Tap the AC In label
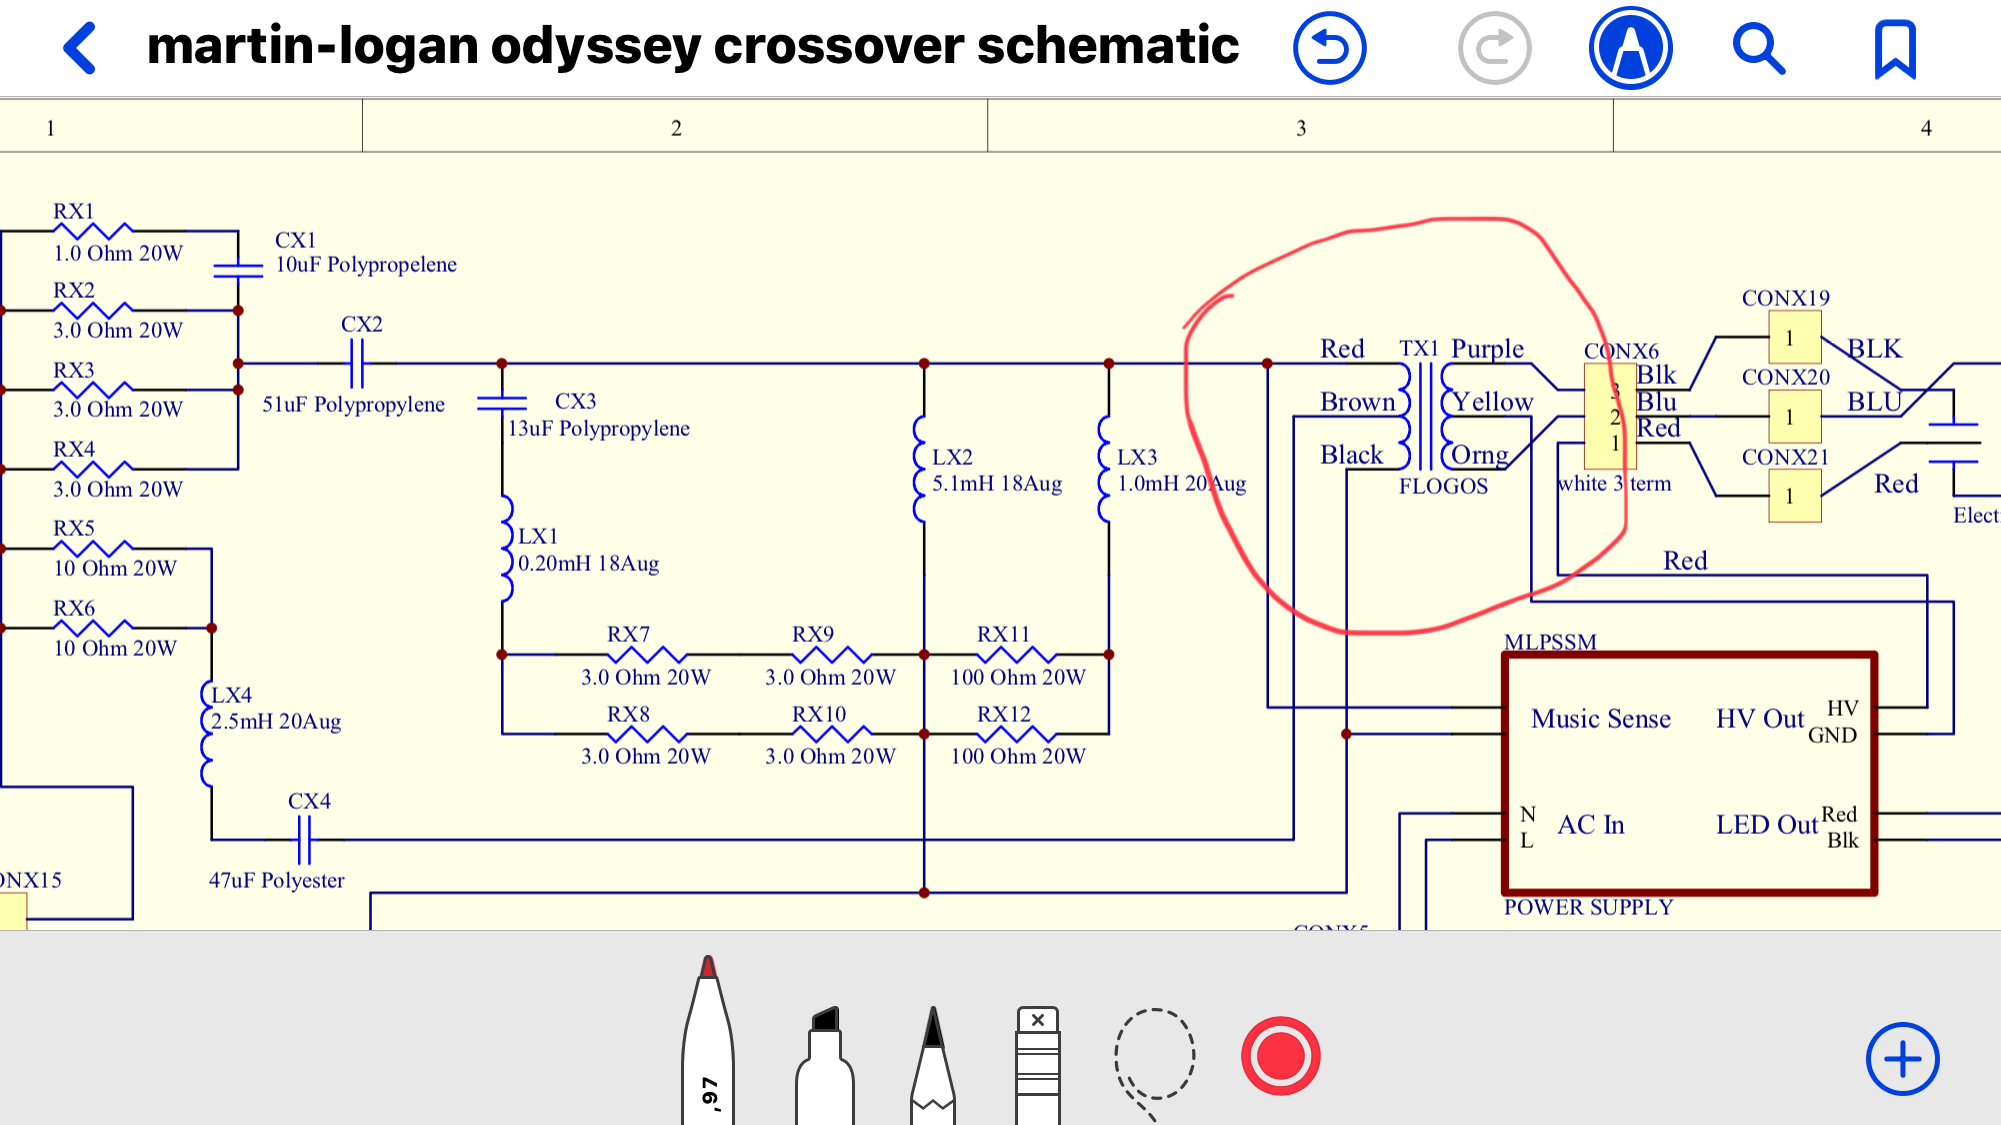2001x1125 pixels. (x=1591, y=825)
